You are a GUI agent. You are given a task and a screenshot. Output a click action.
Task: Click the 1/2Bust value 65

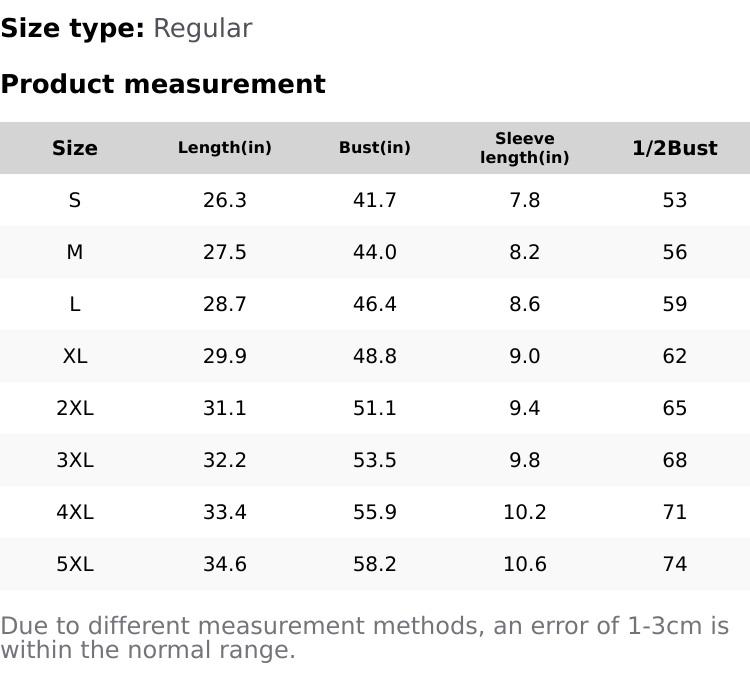[675, 408]
